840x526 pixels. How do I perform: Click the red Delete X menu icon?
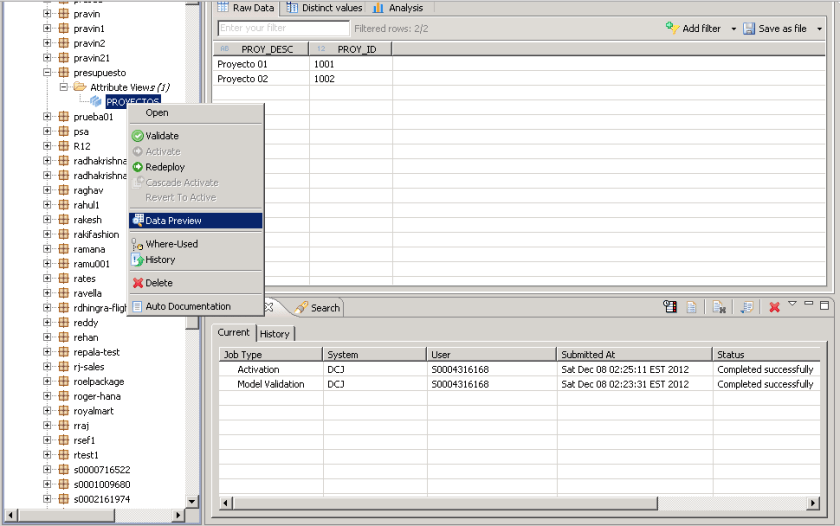click(x=137, y=283)
